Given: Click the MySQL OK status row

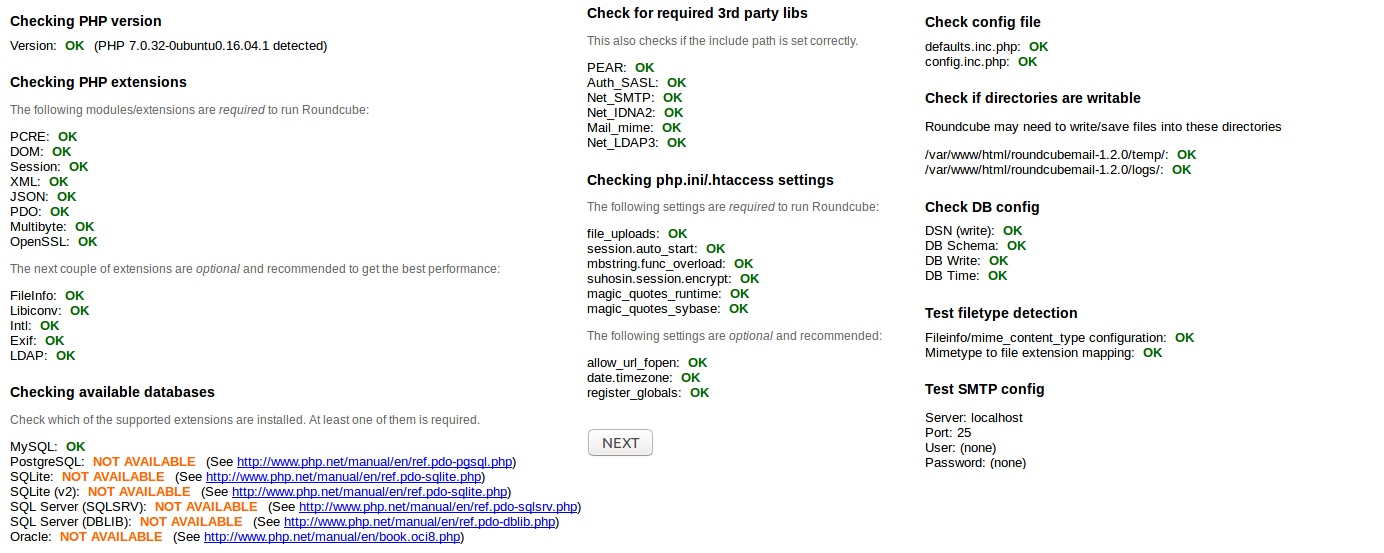Looking at the screenshot, I should click(x=48, y=446).
